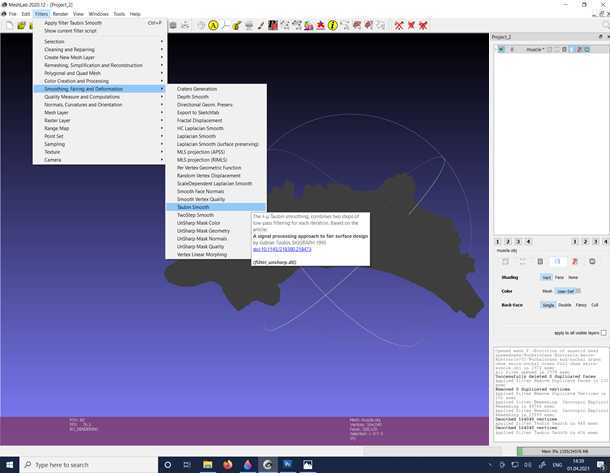Click the Task View taskbar button
This screenshot has width=610, height=473.
[187, 465]
